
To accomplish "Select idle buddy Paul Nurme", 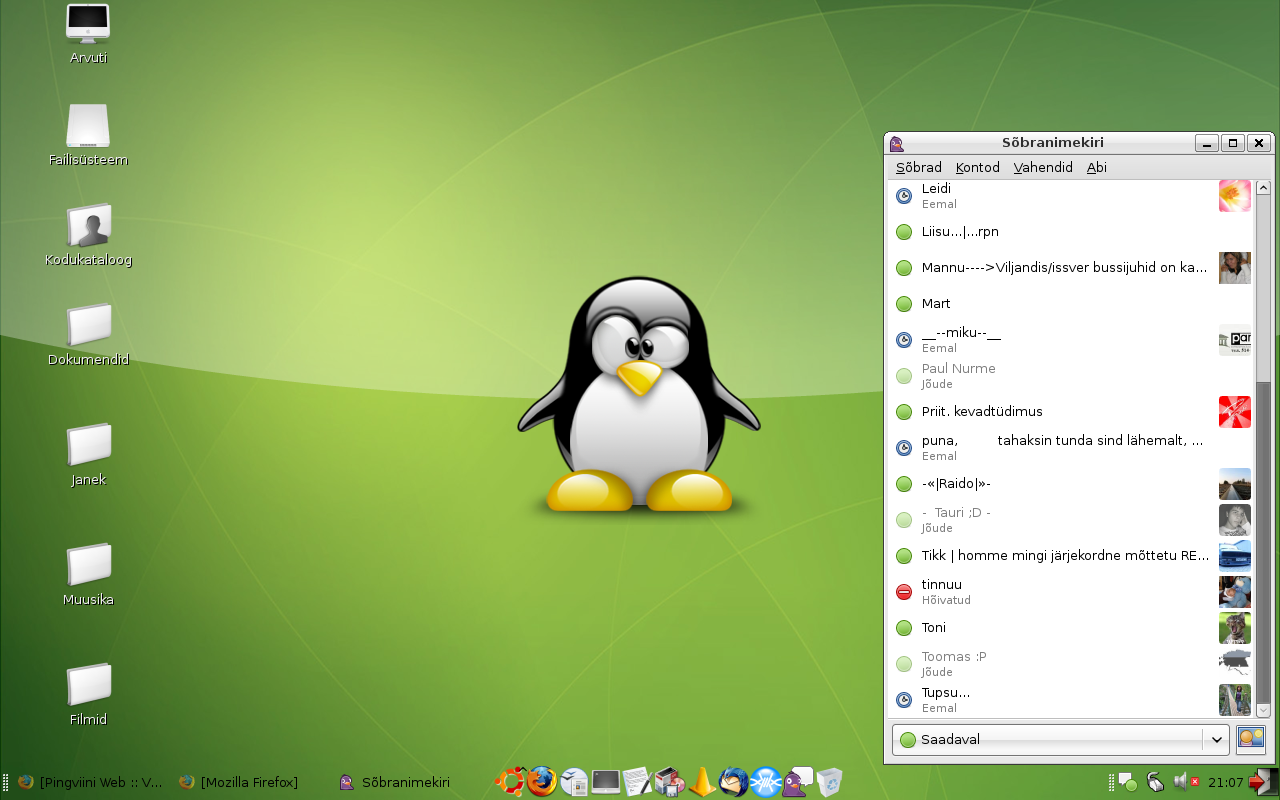I will point(1070,376).
